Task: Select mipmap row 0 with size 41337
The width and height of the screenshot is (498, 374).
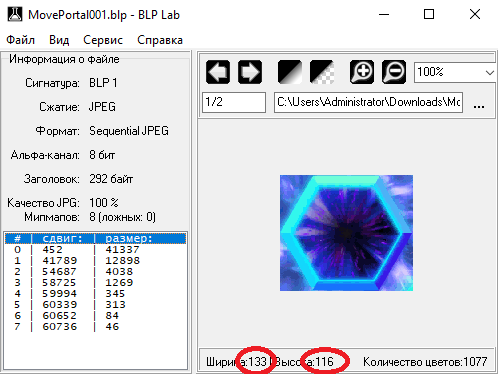Action: (95, 250)
